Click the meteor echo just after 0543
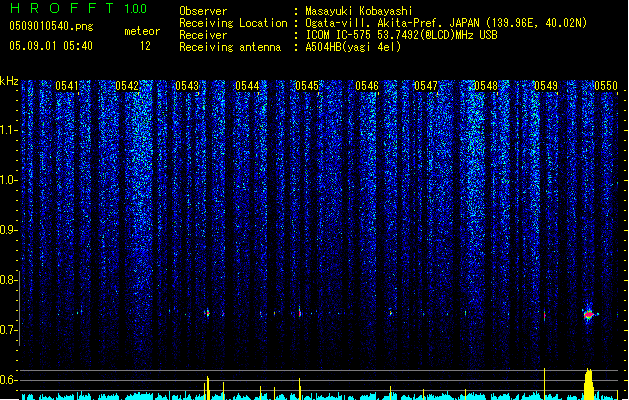This screenshot has width=629, height=400. (x=207, y=313)
